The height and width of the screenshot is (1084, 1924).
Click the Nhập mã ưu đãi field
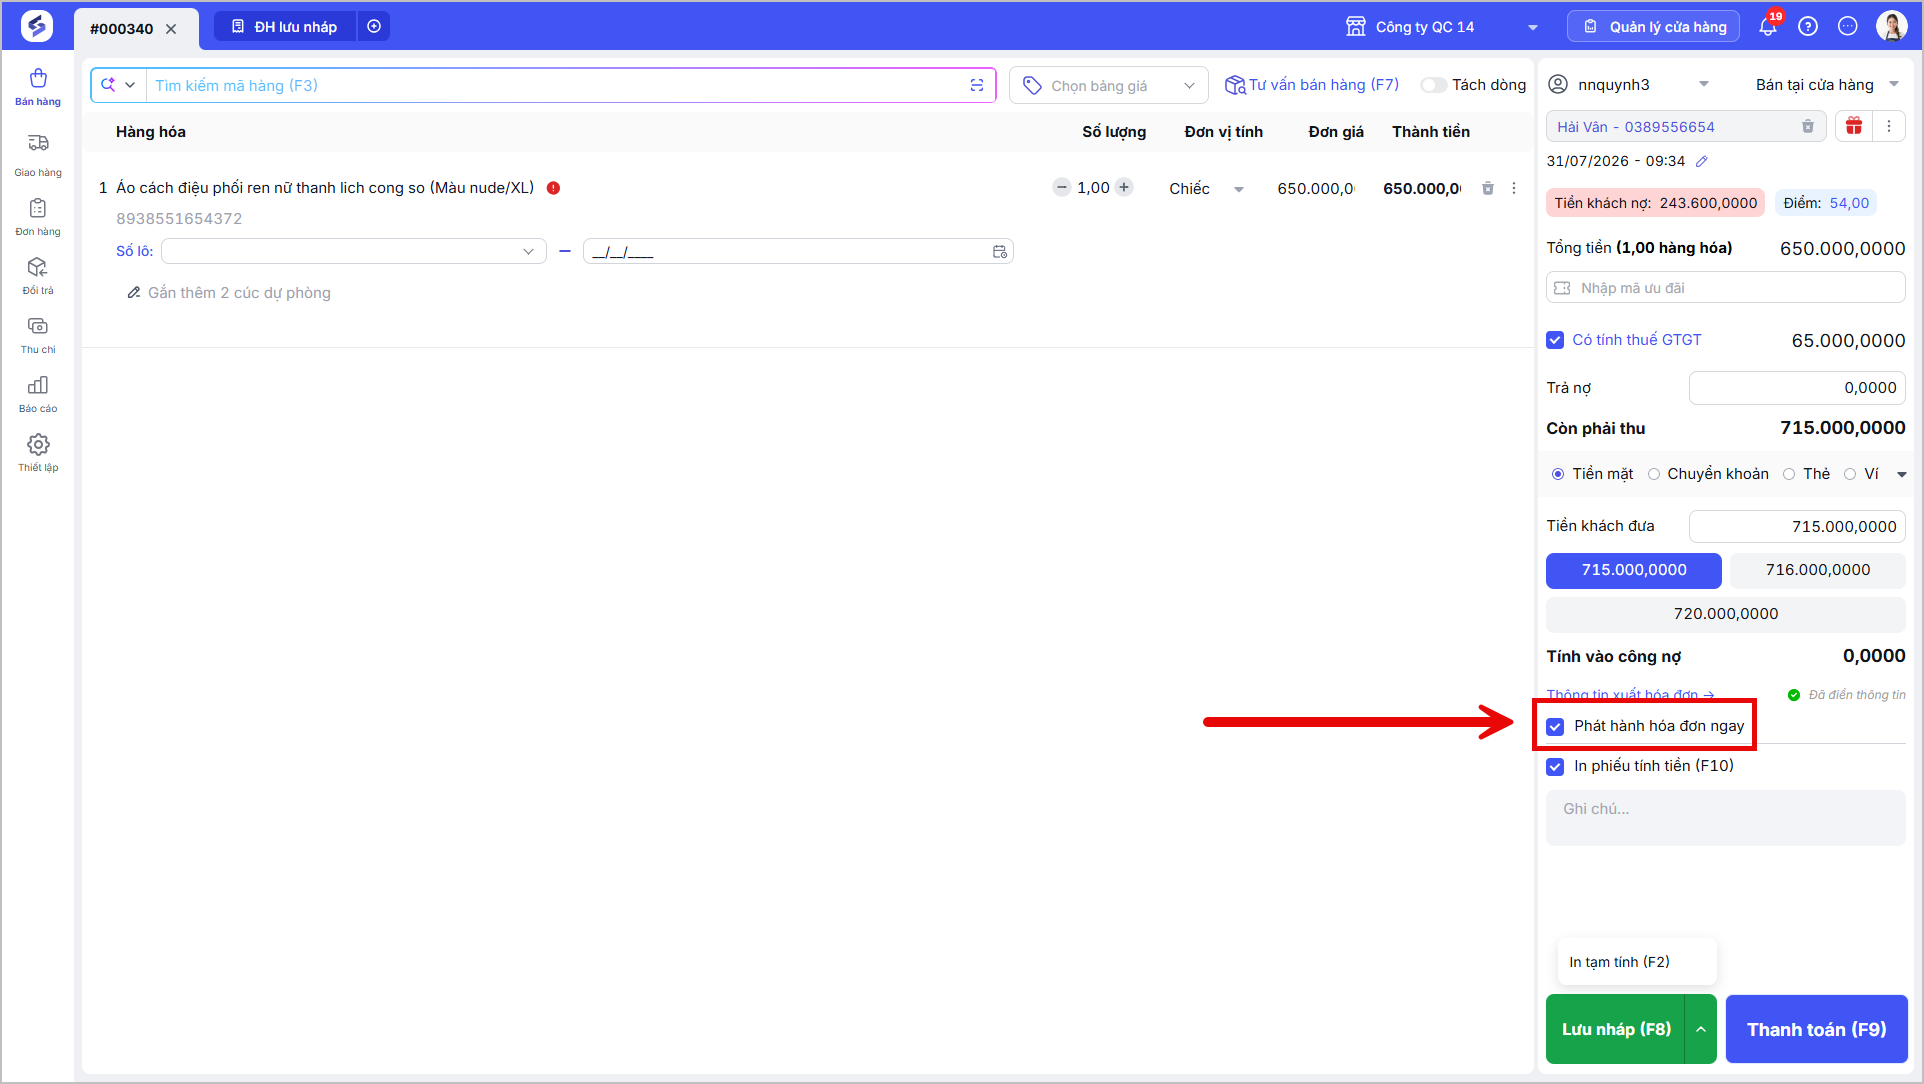1725,288
